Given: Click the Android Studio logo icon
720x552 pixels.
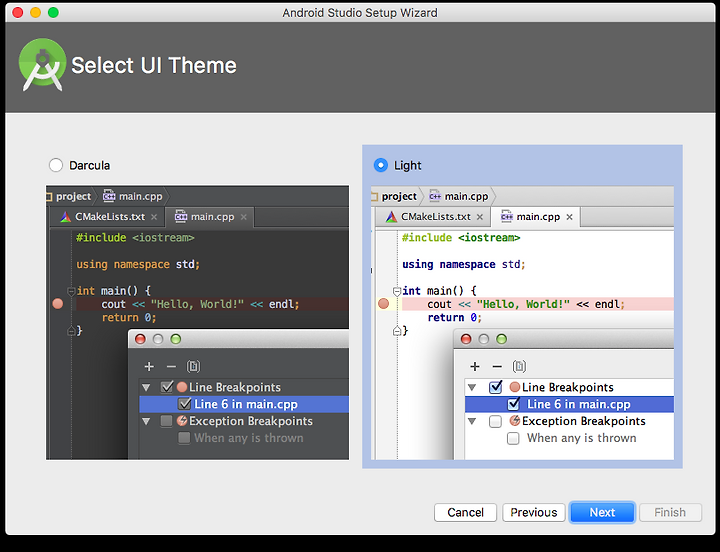Looking at the screenshot, I should (x=42, y=65).
